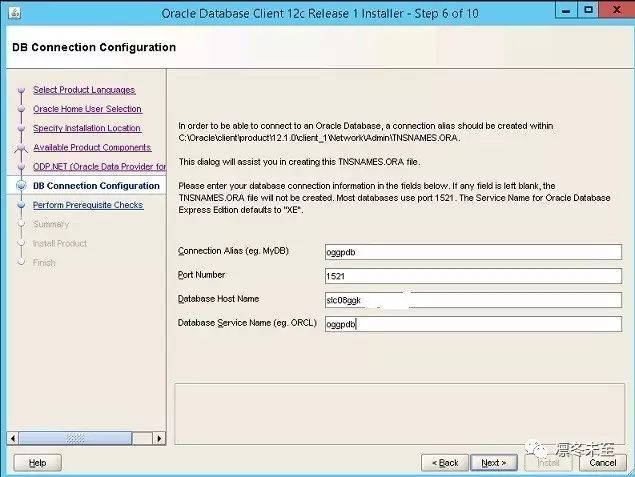Click the "Database Service Name (eg. ORCL)" label

(247, 323)
